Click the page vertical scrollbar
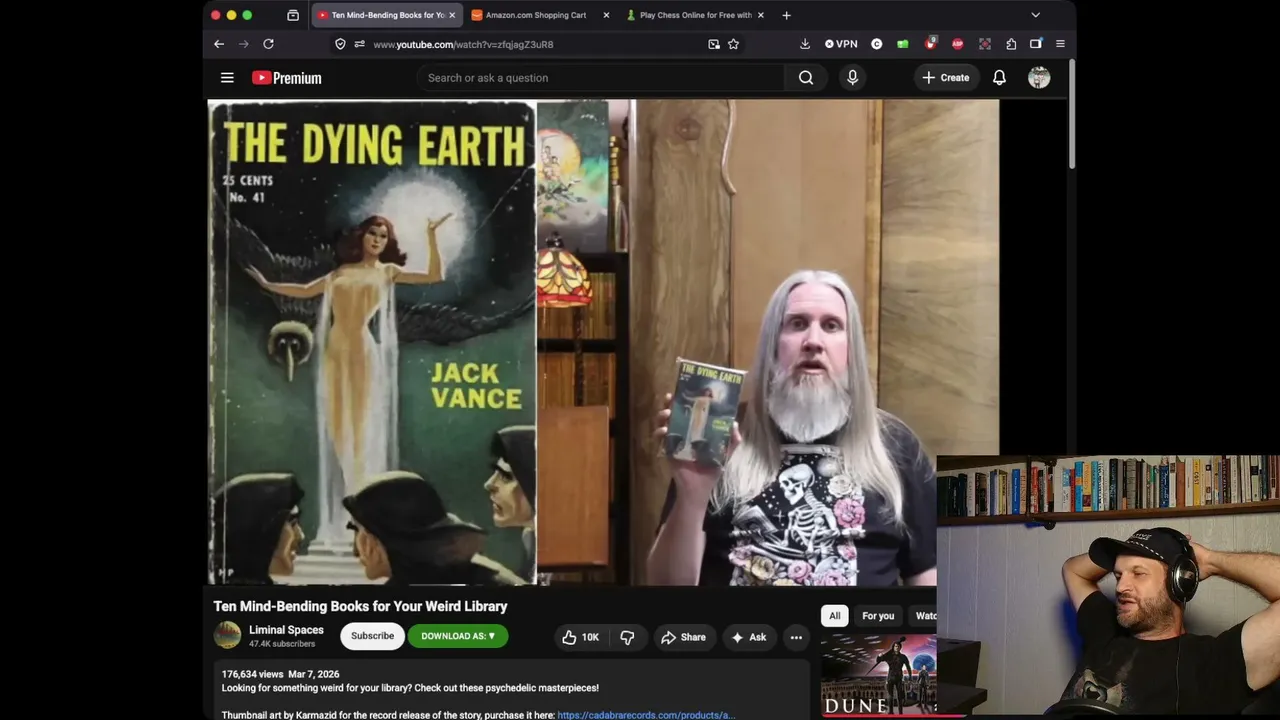The height and width of the screenshot is (720, 1280). (1071, 115)
